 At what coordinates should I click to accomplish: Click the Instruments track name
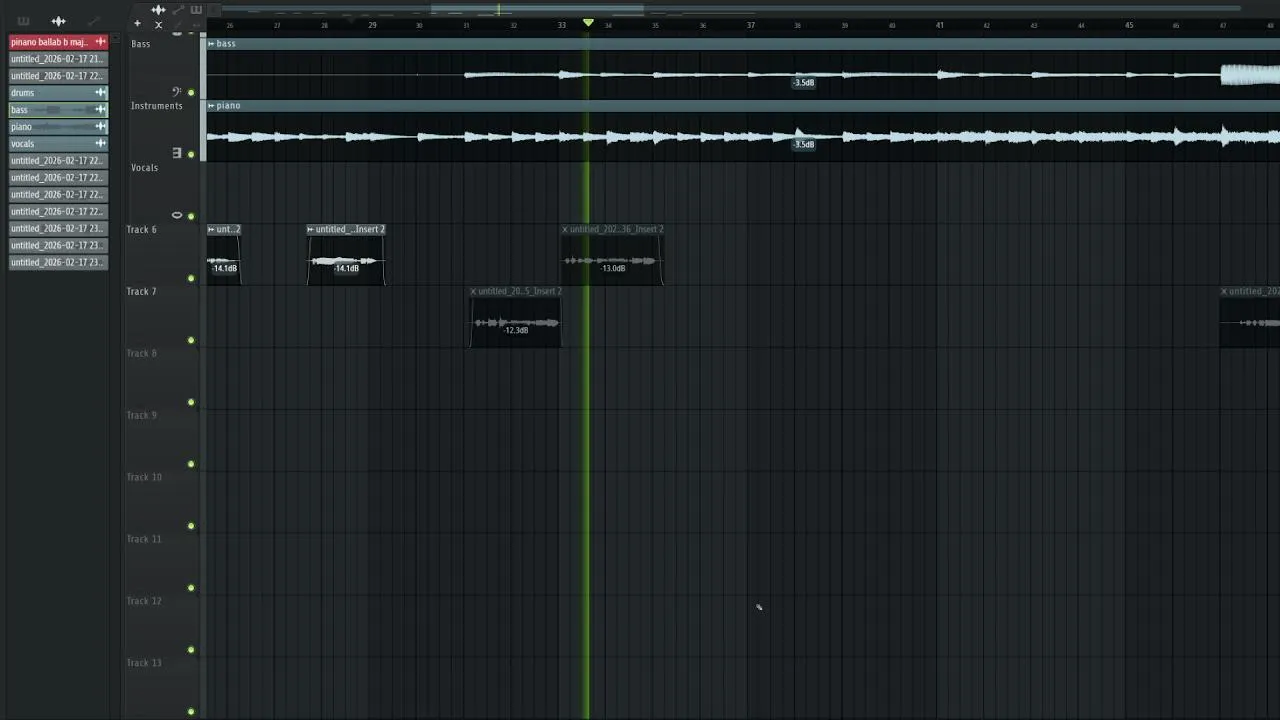[x=157, y=106]
